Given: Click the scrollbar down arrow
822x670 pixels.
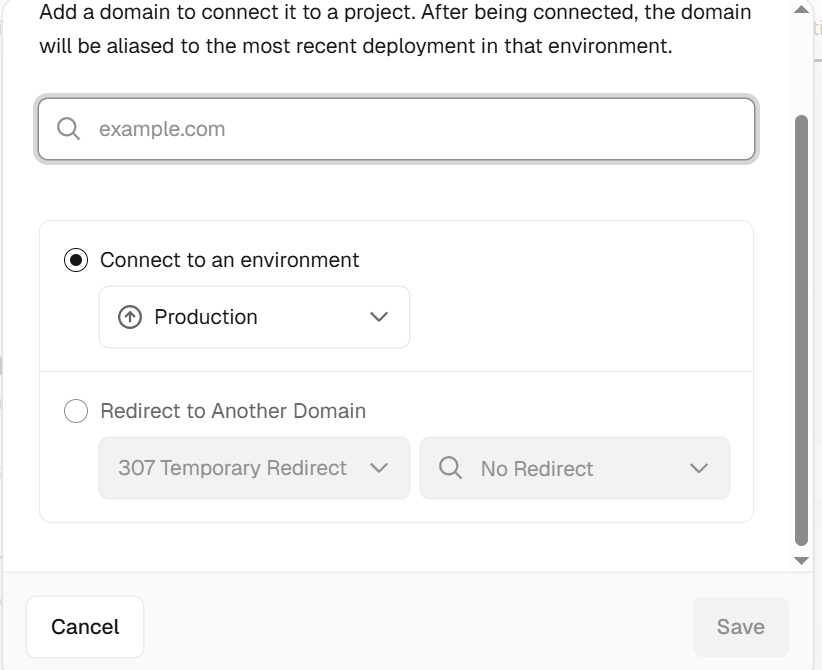Looking at the screenshot, I should coord(801,561).
